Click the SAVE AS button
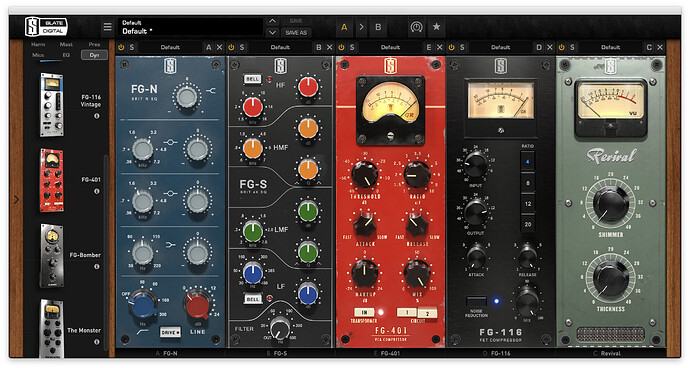This screenshot has width=690, height=368. tap(296, 33)
